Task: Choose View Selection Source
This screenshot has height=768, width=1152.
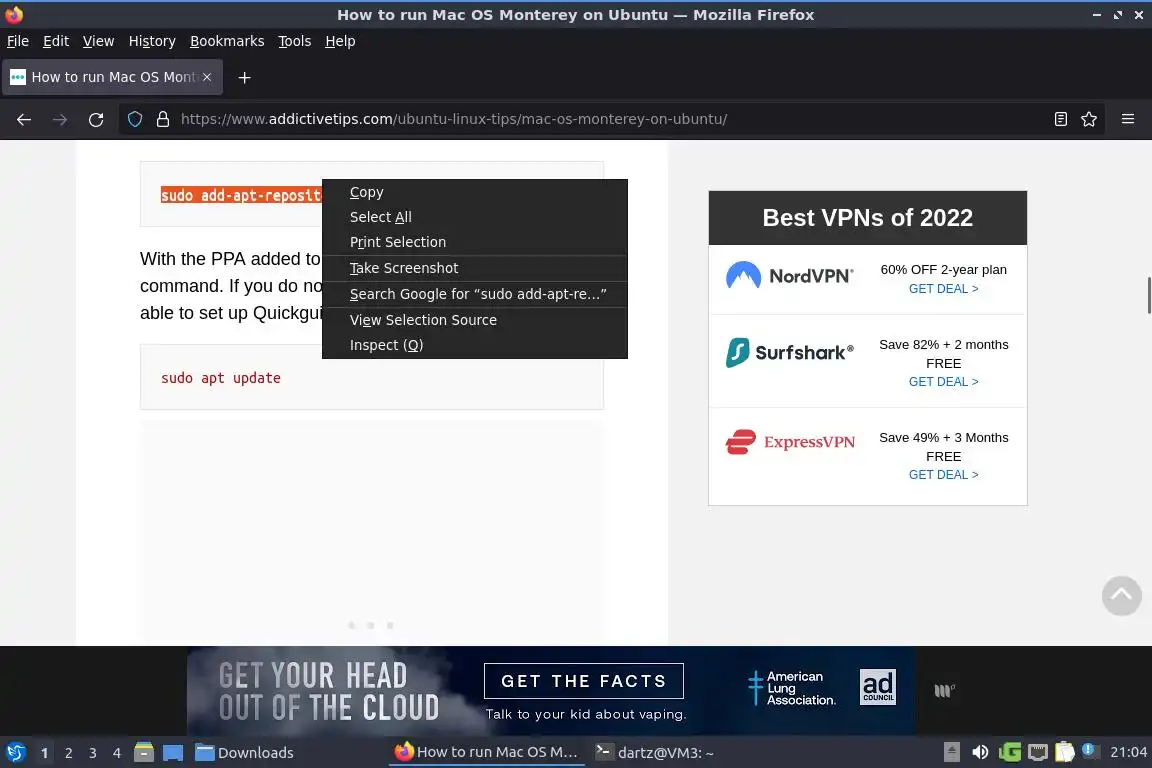Action: [x=475, y=320]
